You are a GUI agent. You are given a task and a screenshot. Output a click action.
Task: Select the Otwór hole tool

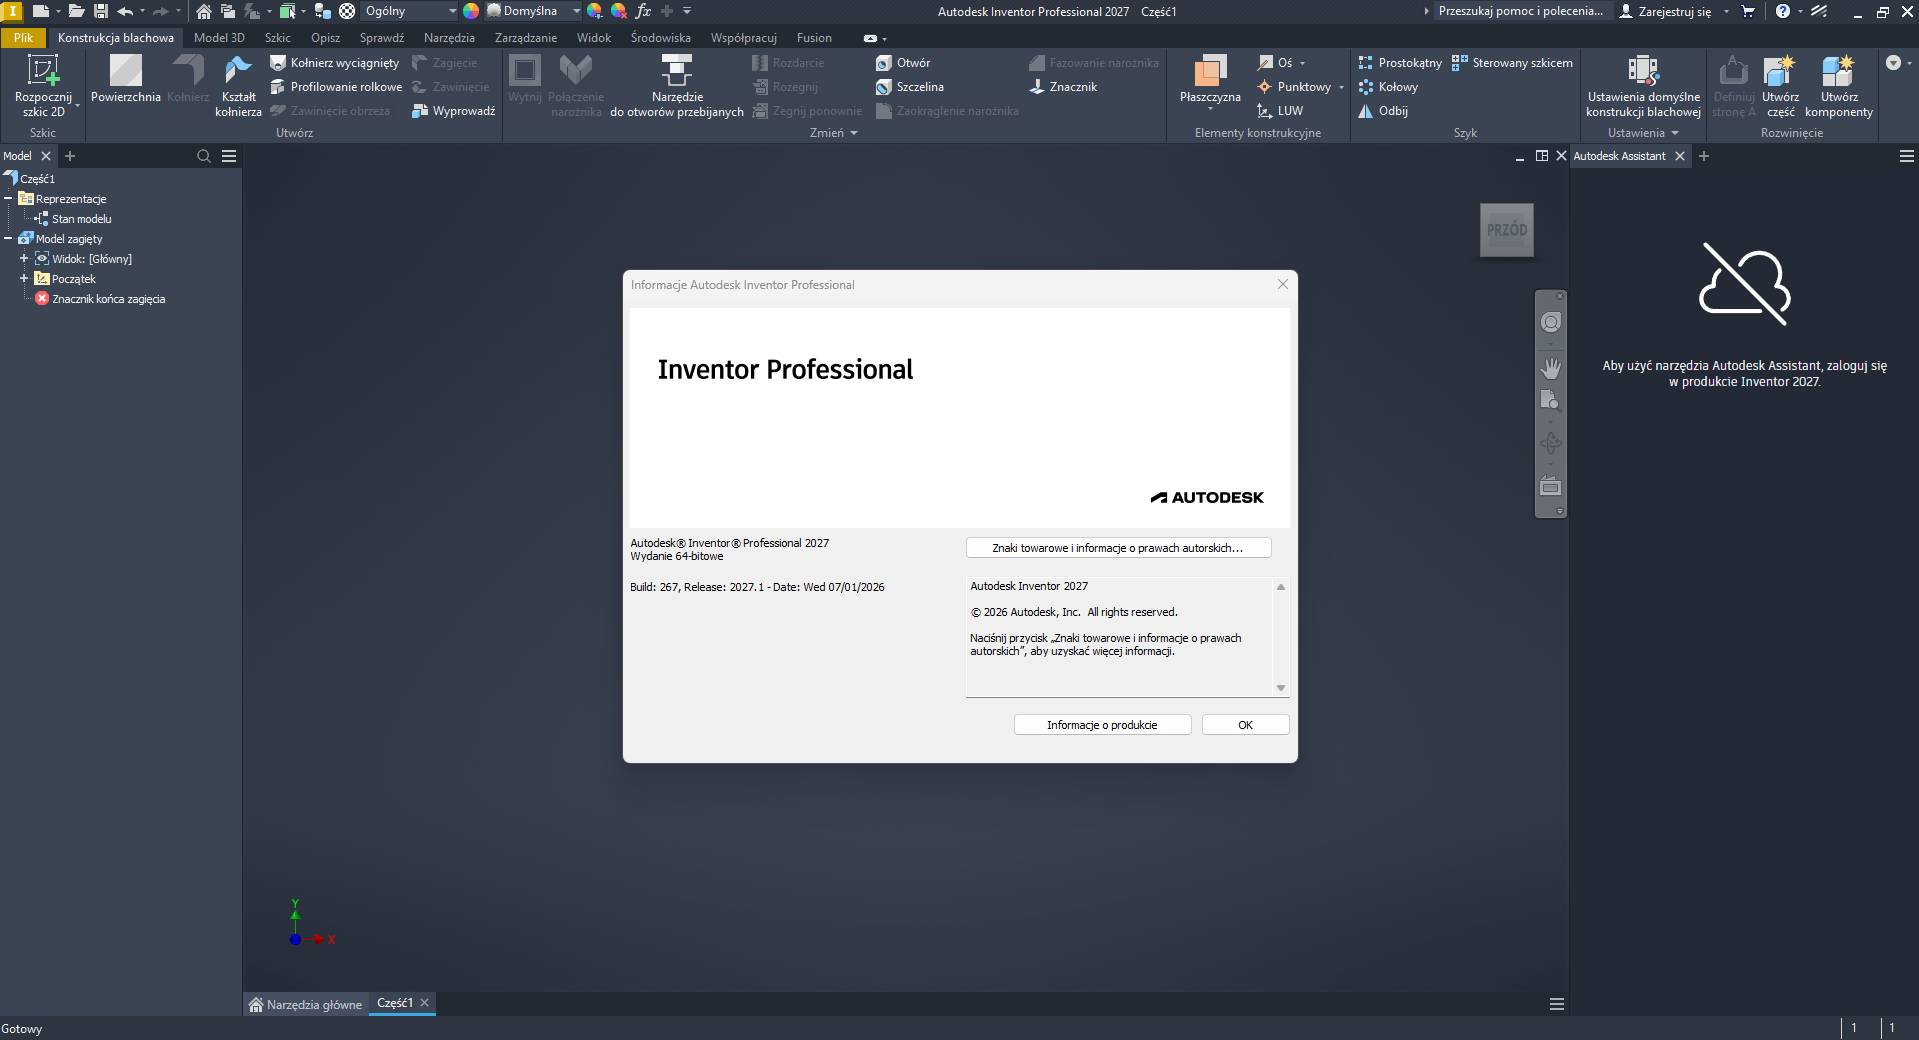pyautogui.click(x=903, y=63)
